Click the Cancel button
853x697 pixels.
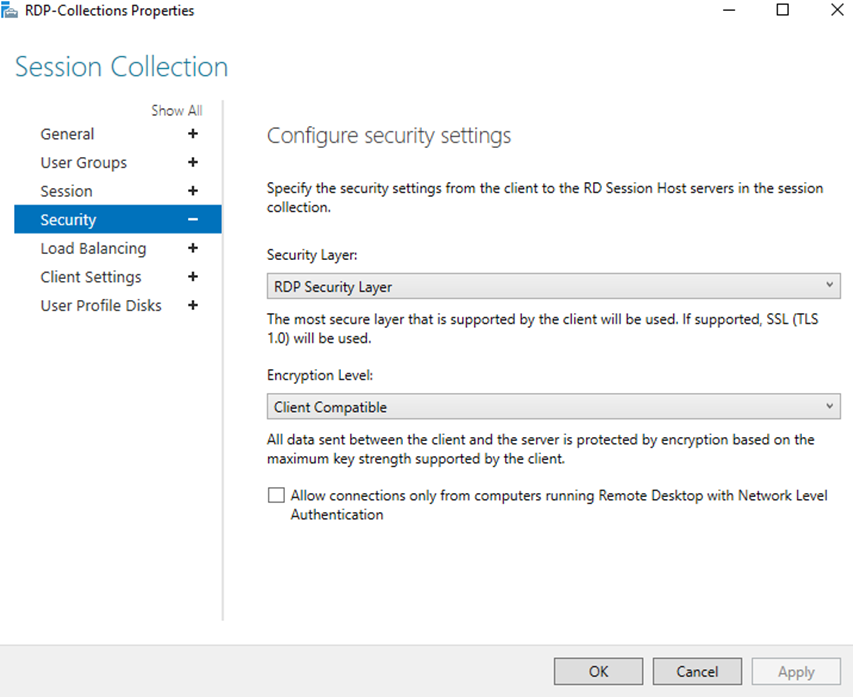[x=697, y=671]
